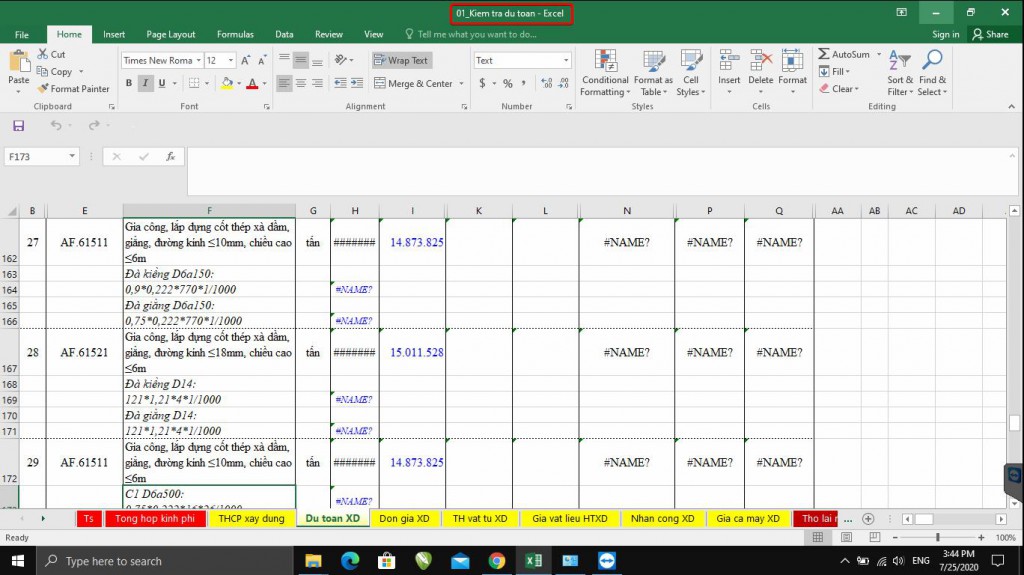The height and width of the screenshot is (575, 1024).
Task: Toggle Align Right horizontal alignment
Action: tap(317, 83)
